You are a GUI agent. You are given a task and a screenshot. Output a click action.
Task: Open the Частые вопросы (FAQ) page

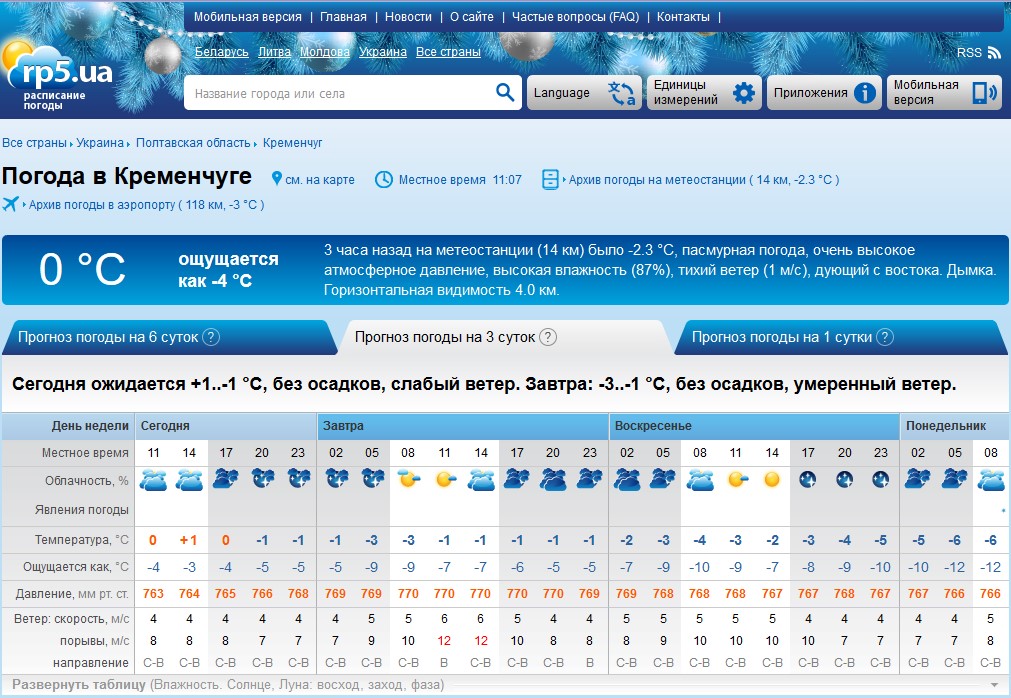point(575,17)
